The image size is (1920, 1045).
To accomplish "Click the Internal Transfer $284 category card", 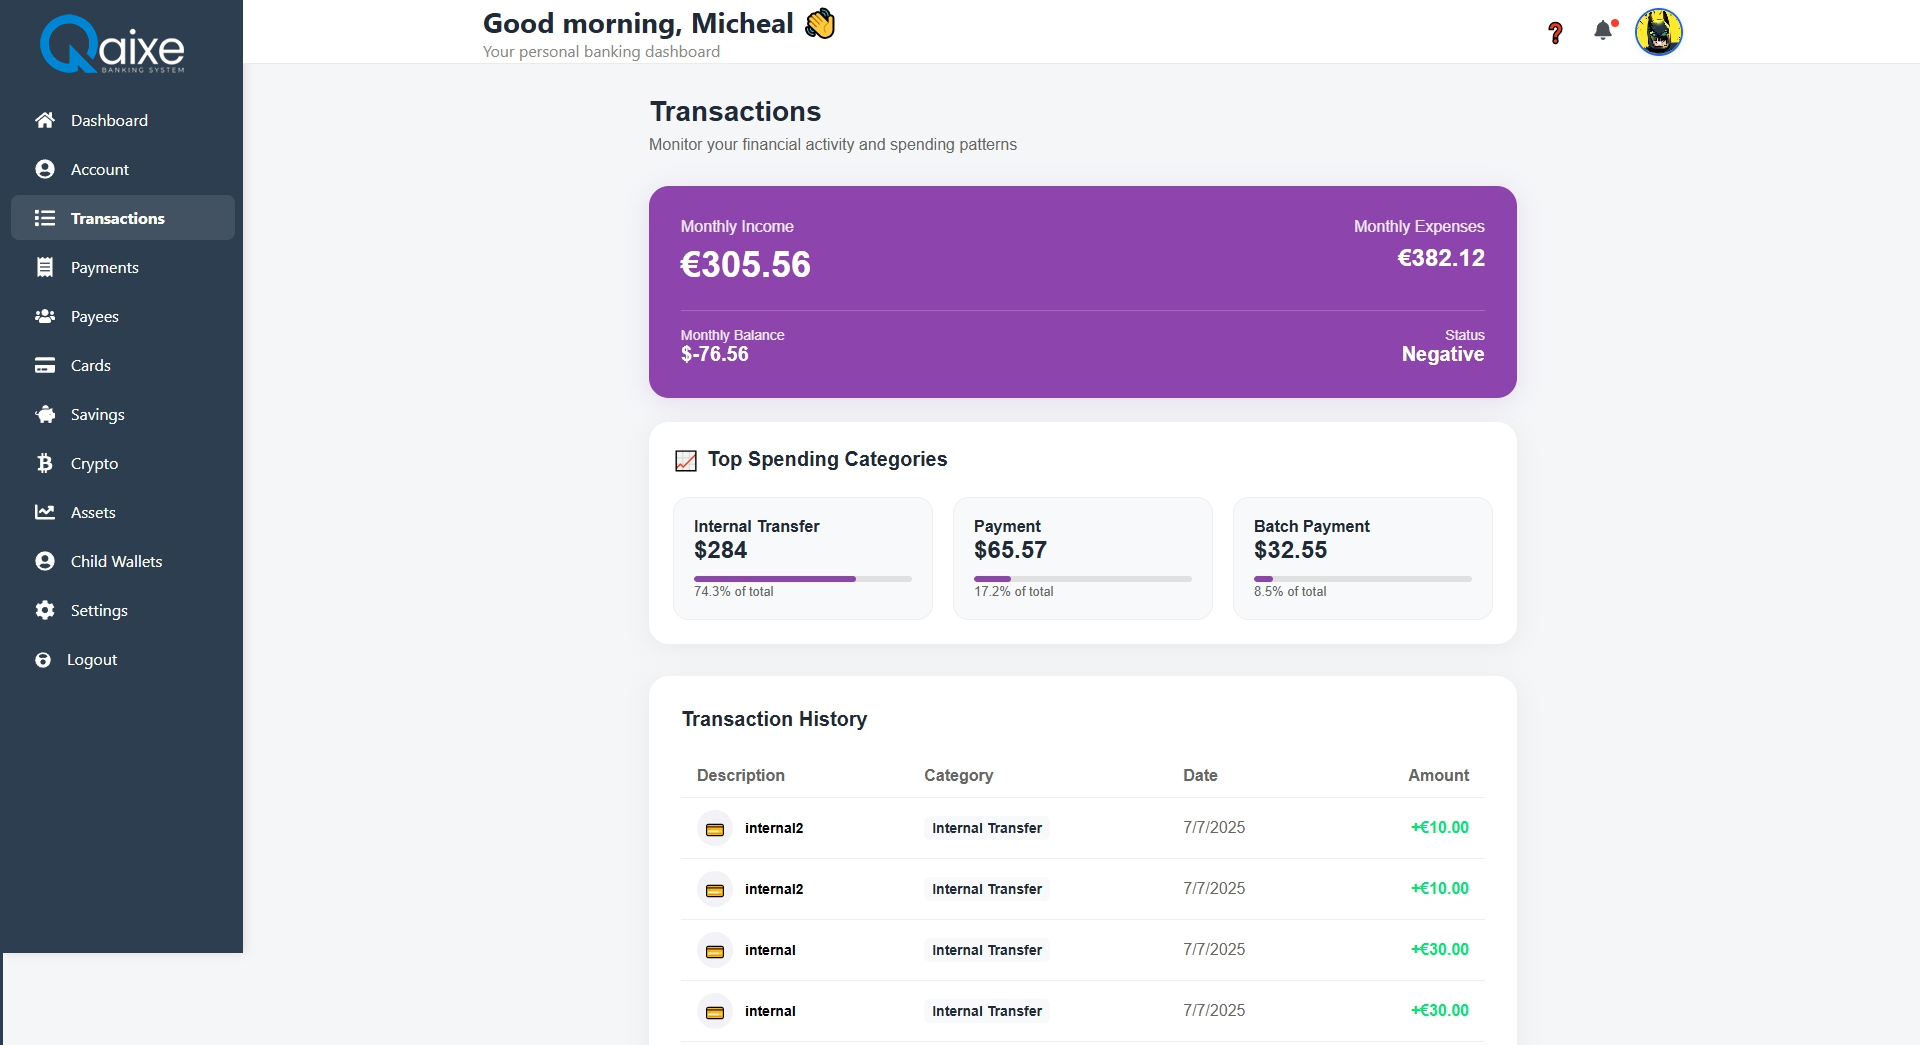I will 803,558.
